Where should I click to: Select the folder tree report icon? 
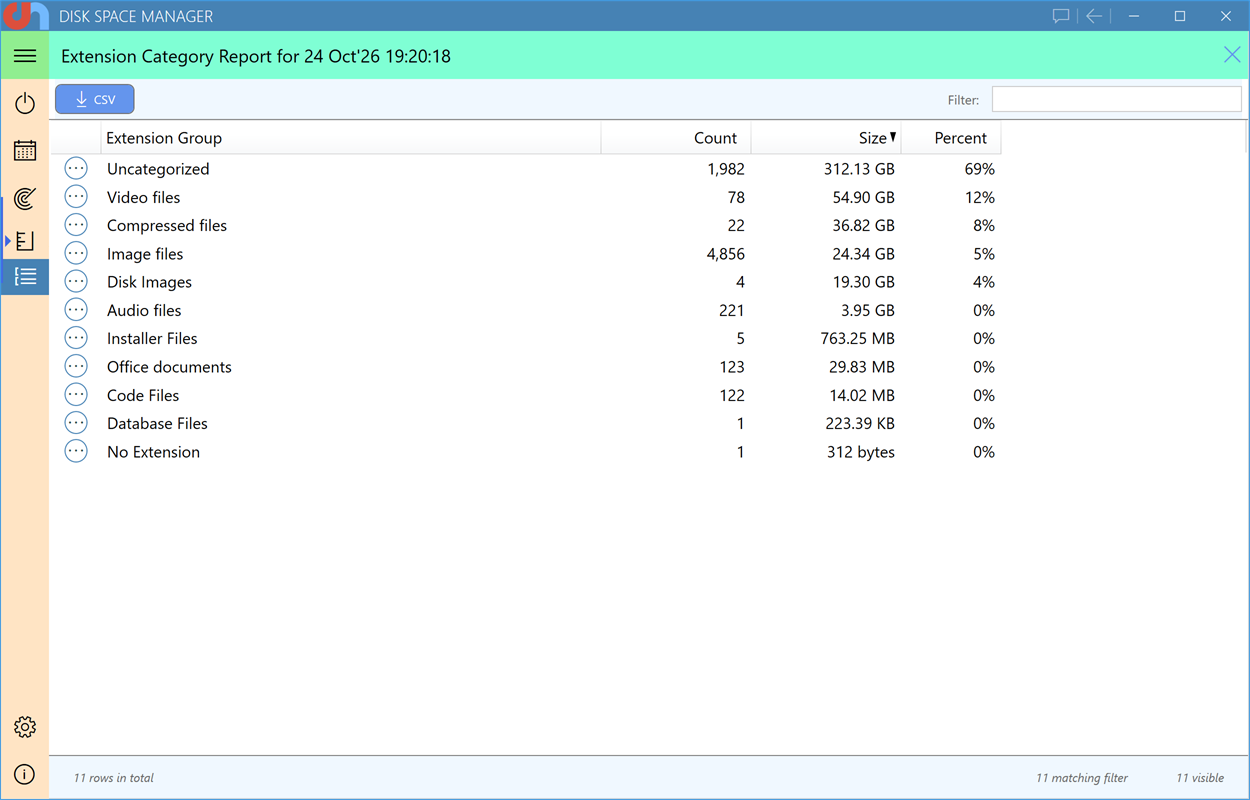pyautogui.click(x=25, y=241)
